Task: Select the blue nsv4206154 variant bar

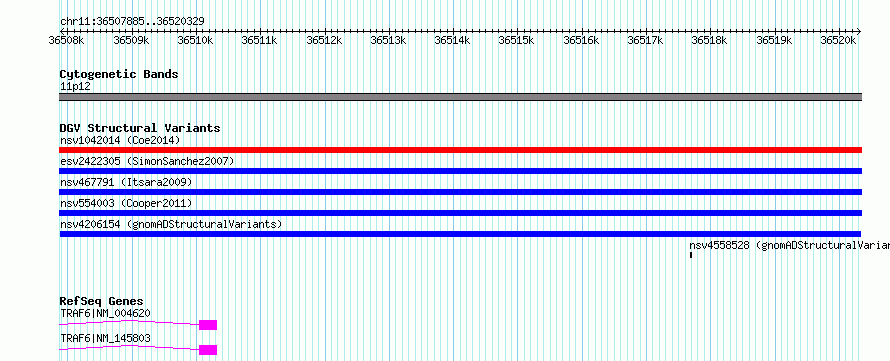Action: click(x=460, y=234)
